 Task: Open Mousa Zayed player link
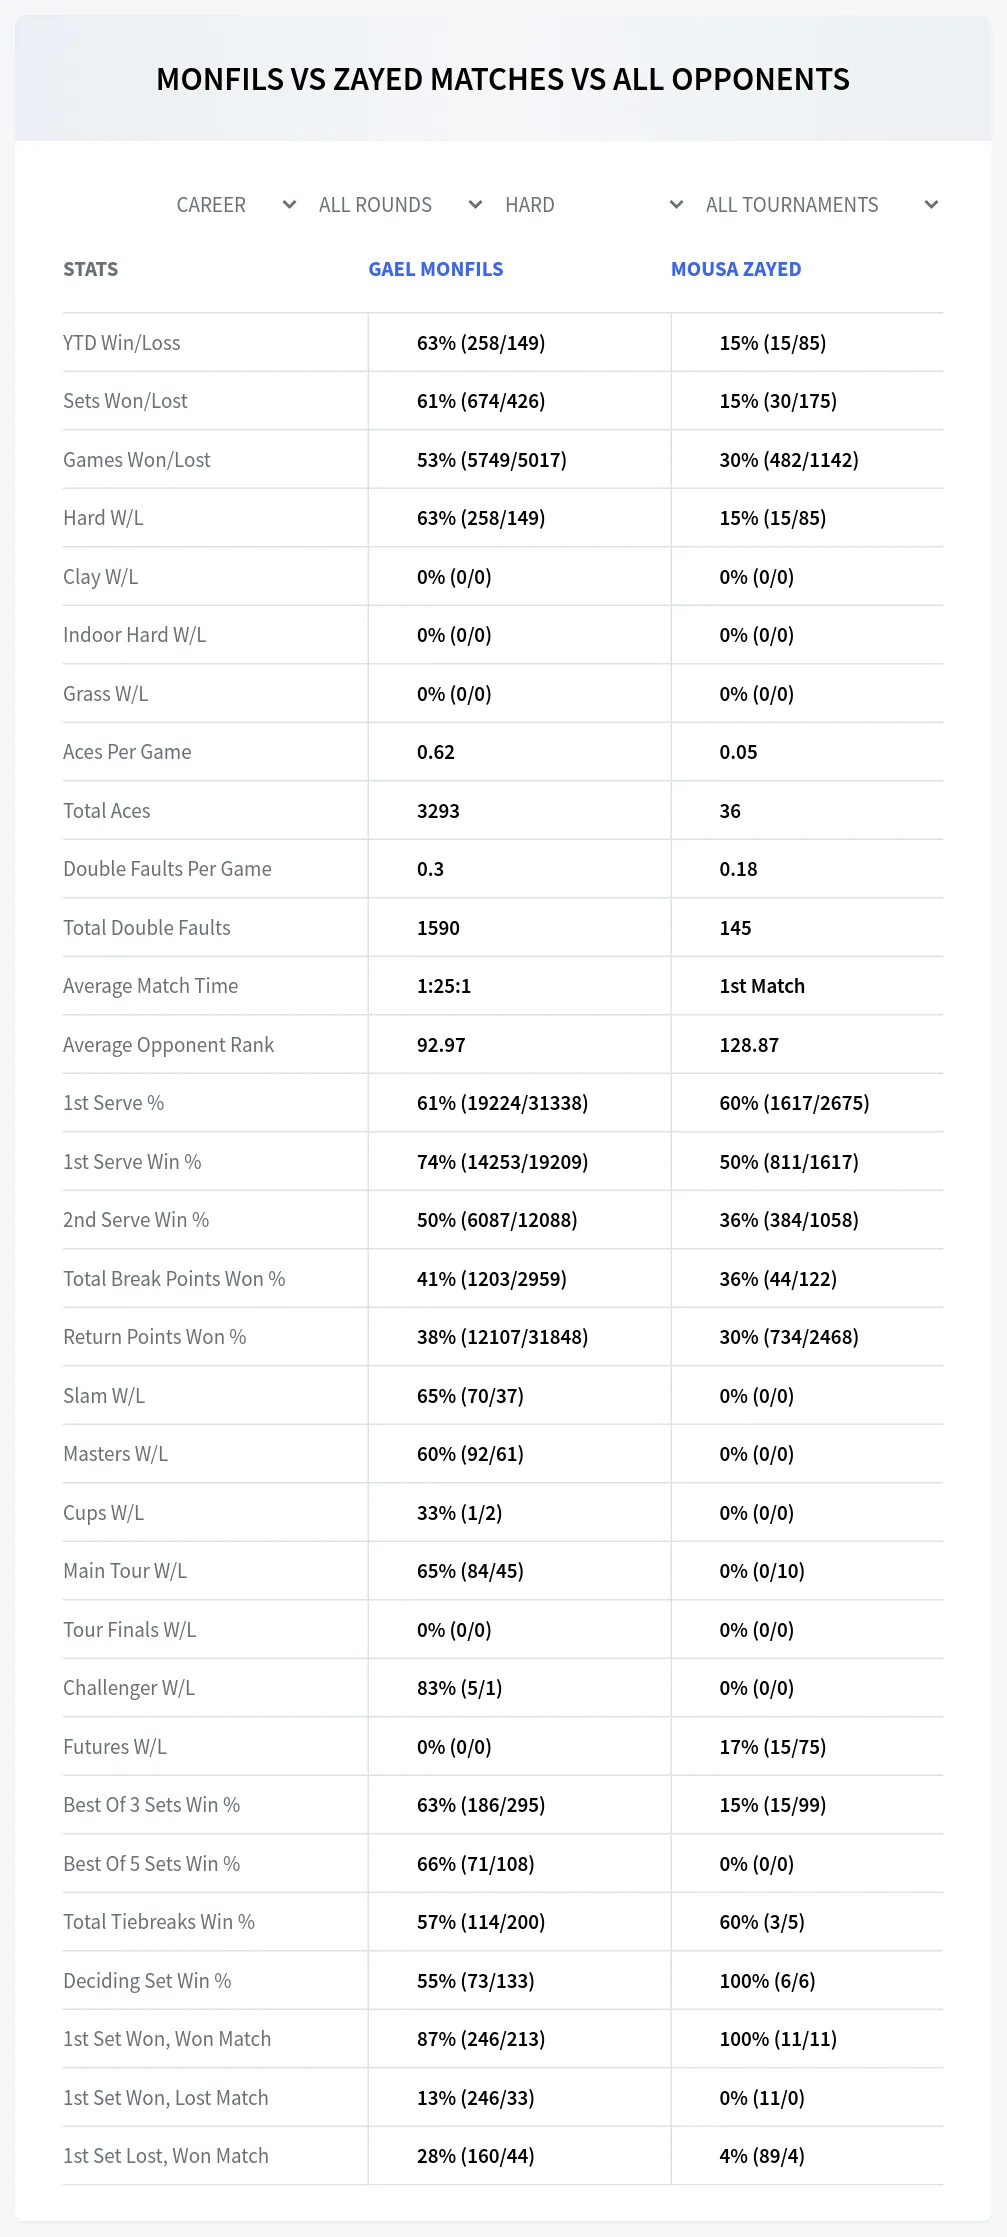tap(736, 269)
